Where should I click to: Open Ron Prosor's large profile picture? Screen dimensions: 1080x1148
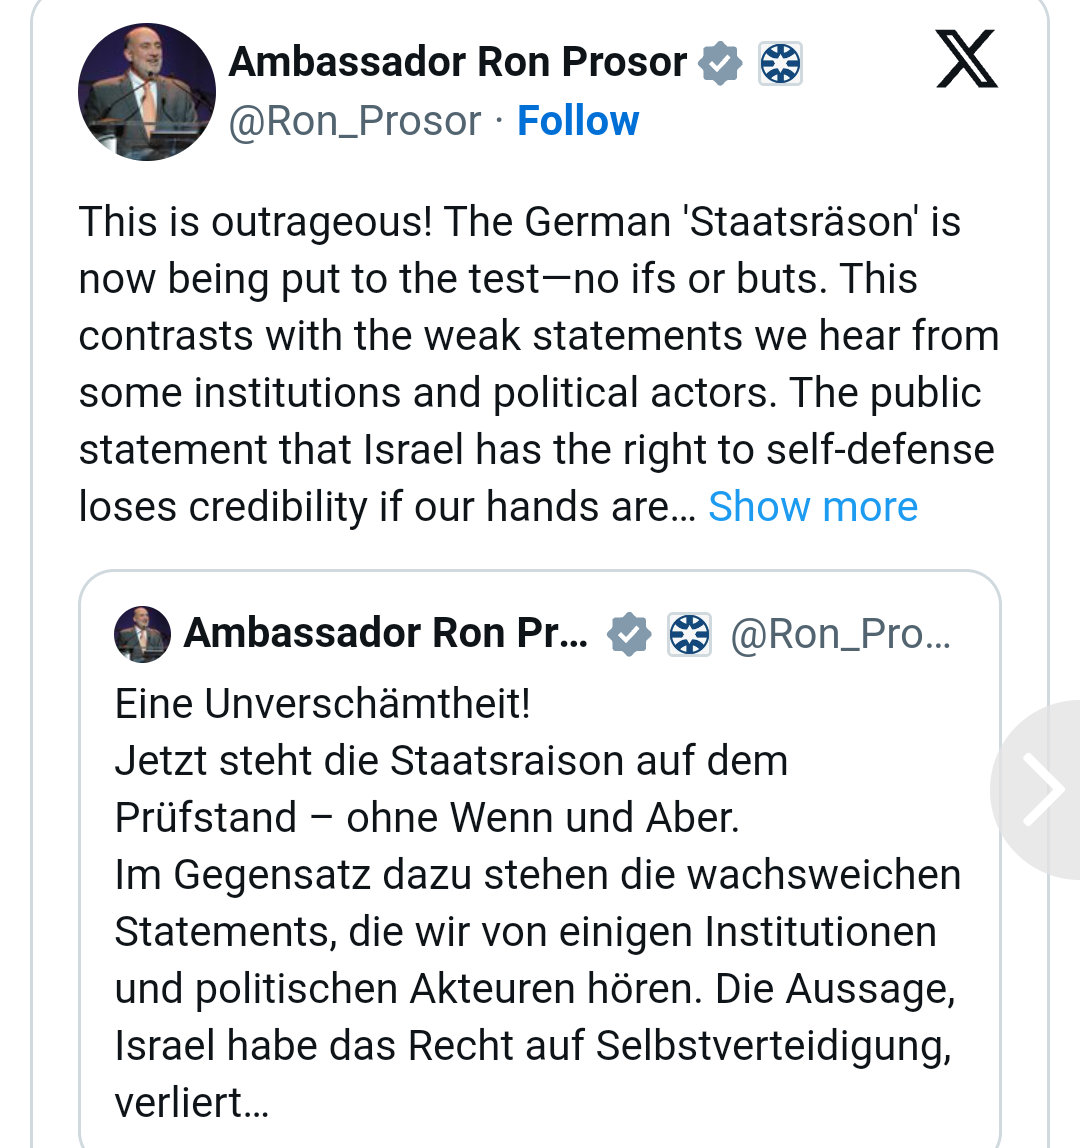[146, 91]
